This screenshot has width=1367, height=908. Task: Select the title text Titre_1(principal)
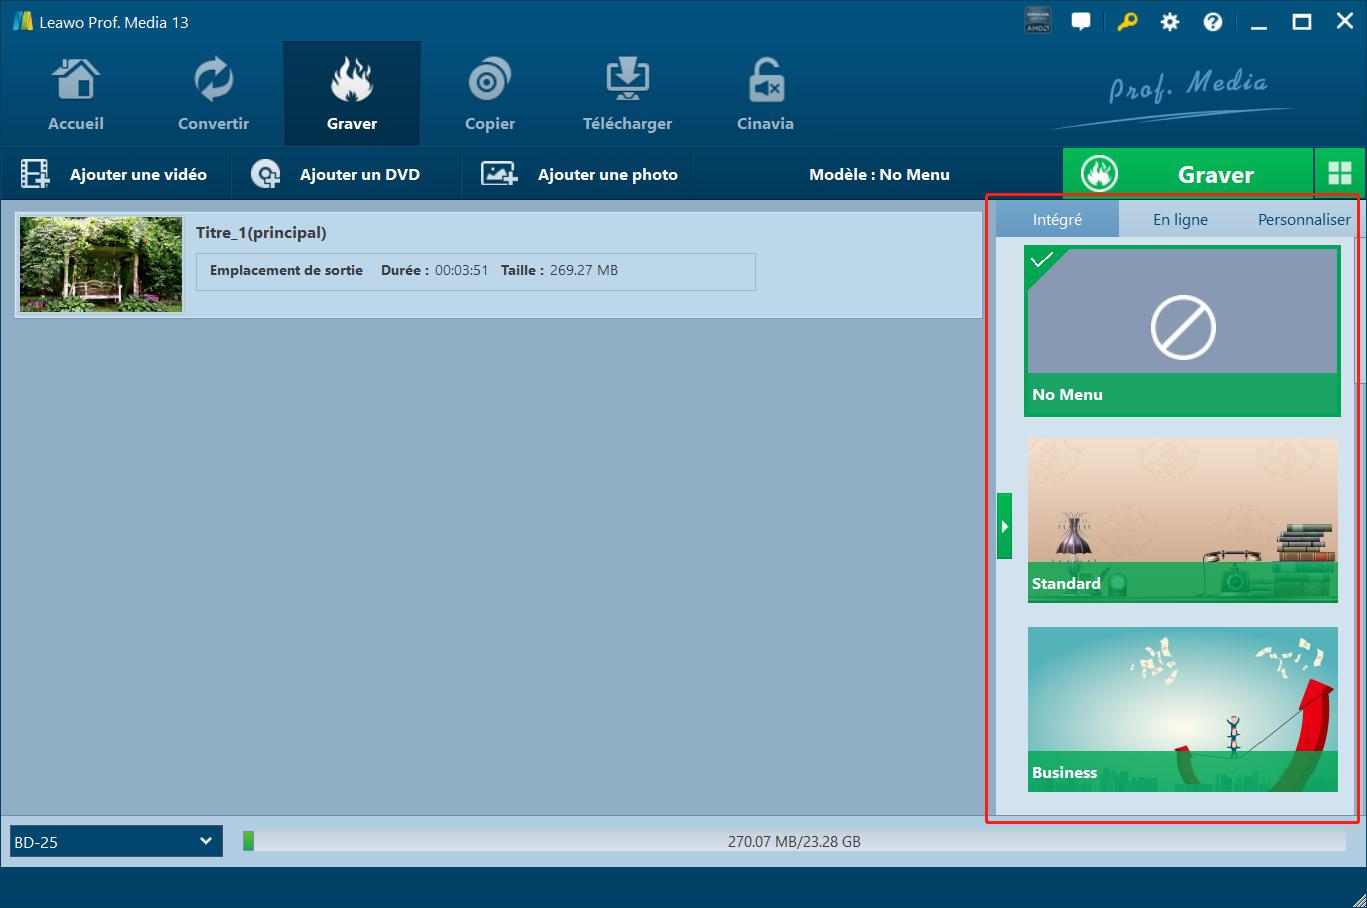pos(261,233)
